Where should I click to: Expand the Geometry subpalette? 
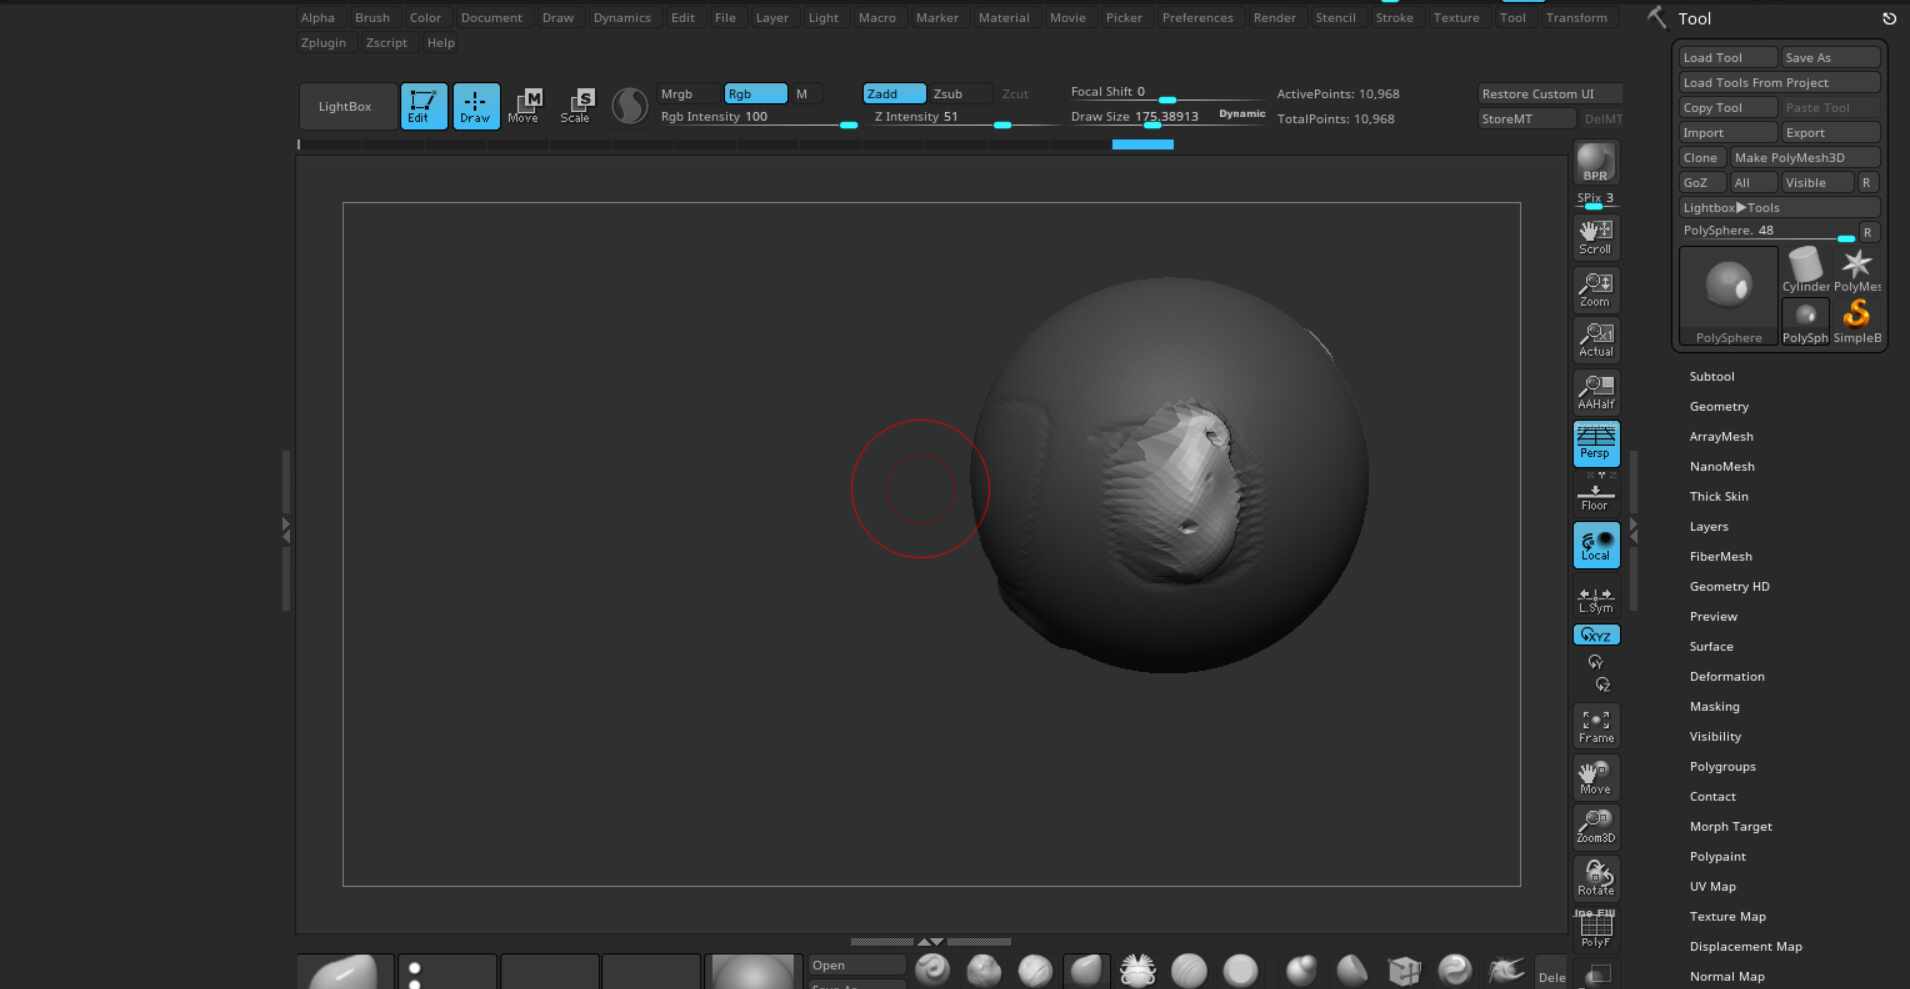(x=1719, y=407)
